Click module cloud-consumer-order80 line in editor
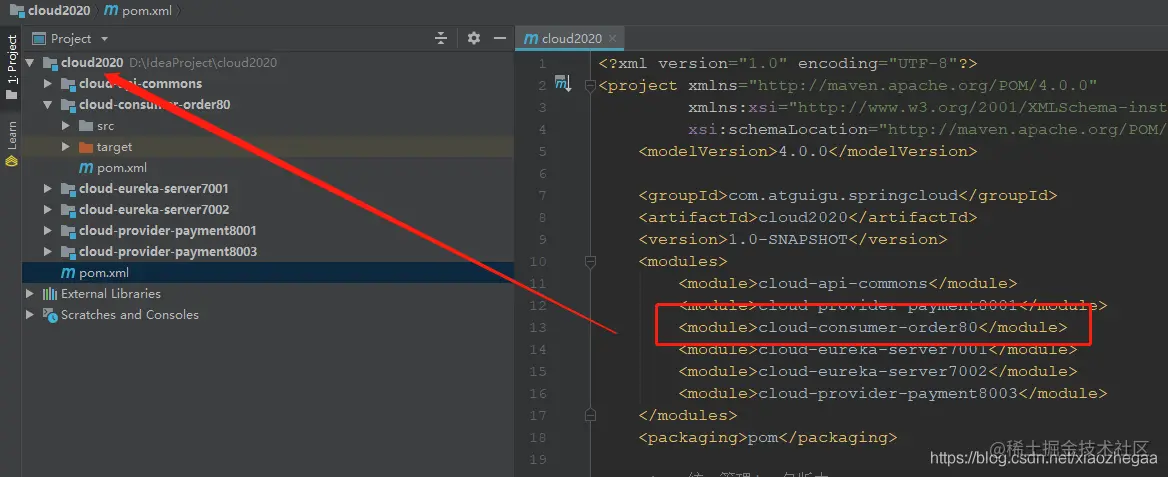Image resolution: width=1168 pixels, height=477 pixels. coord(872,327)
